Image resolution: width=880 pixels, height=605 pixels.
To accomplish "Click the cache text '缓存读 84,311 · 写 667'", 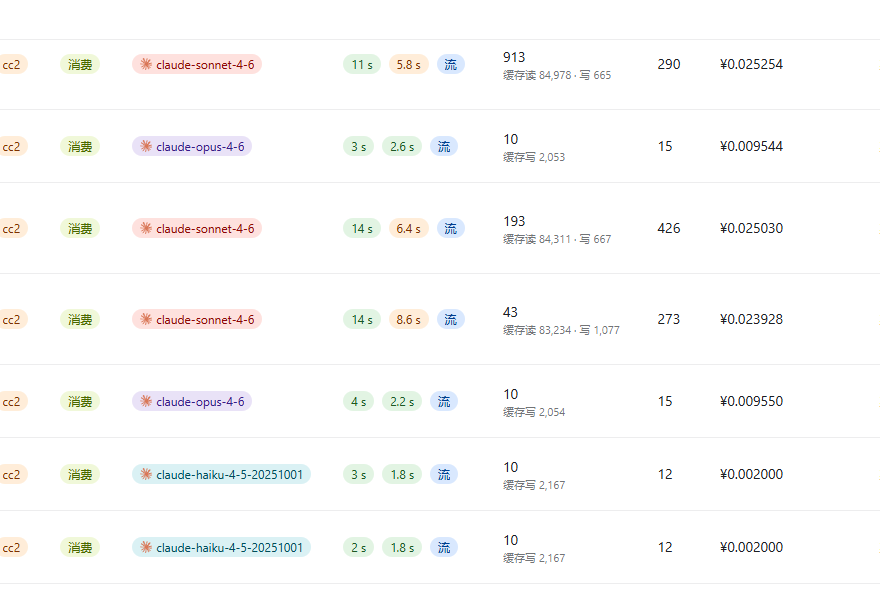I will click(557, 239).
